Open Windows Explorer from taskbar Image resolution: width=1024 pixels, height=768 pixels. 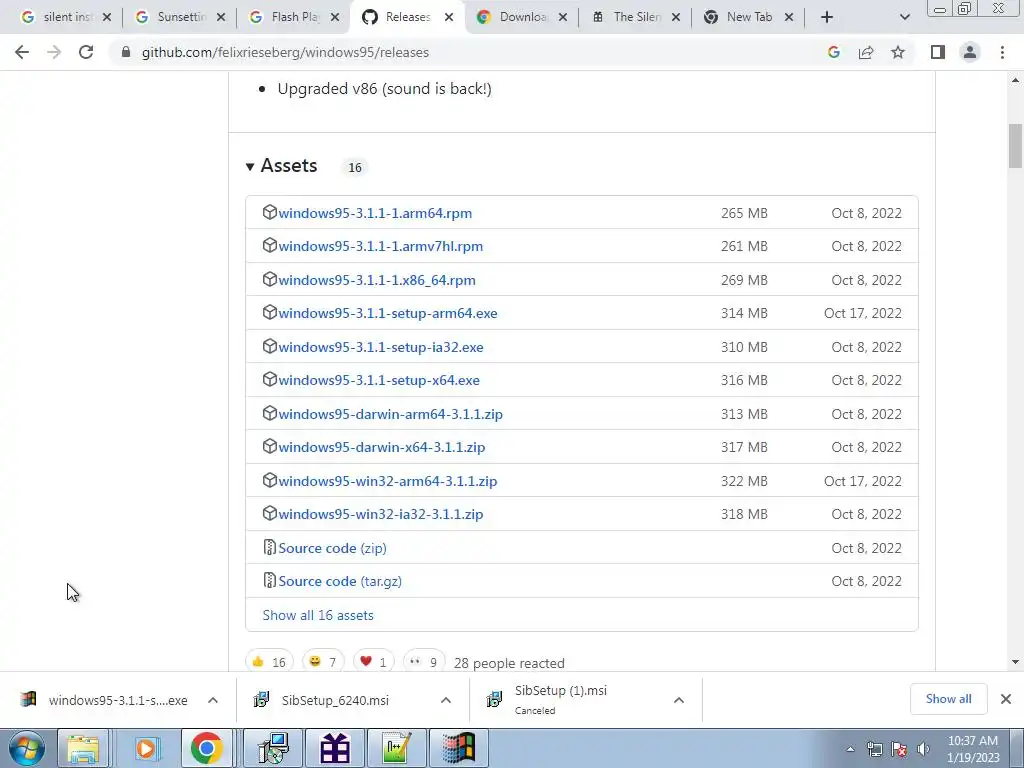click(x=84, y=748)
